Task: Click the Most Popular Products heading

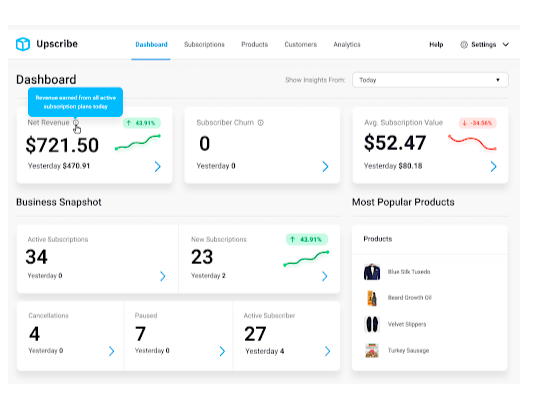Action: 403,202
